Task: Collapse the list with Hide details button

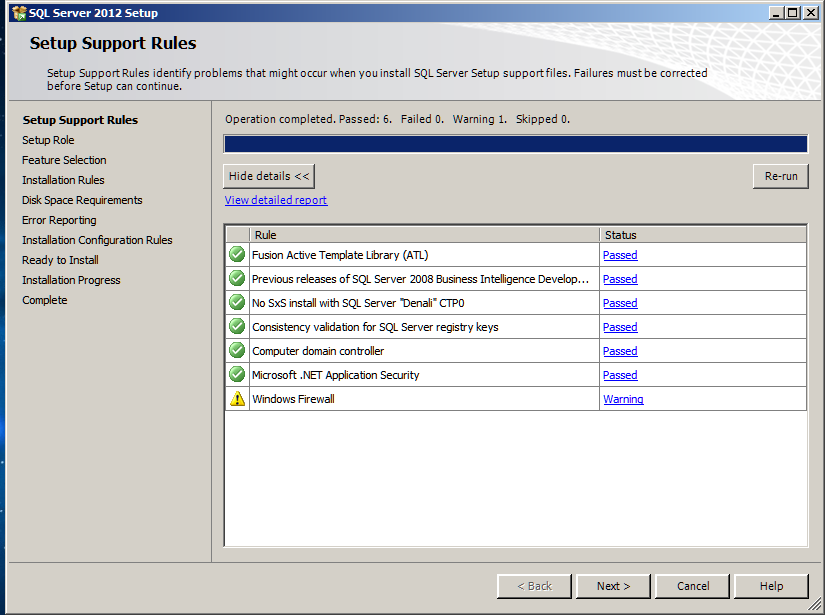Action: 269,176
